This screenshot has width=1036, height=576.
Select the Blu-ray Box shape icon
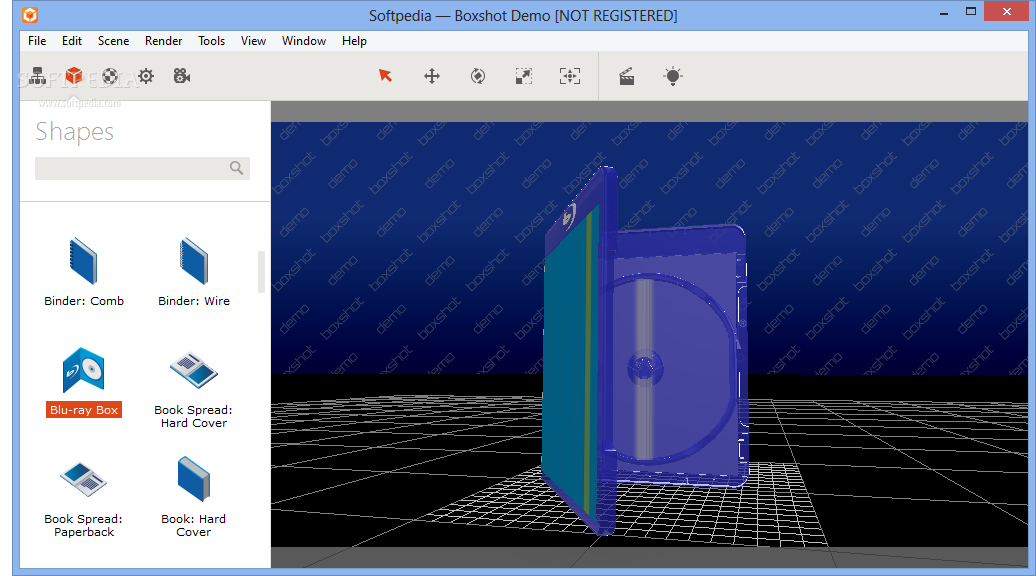tap(83, 370)
